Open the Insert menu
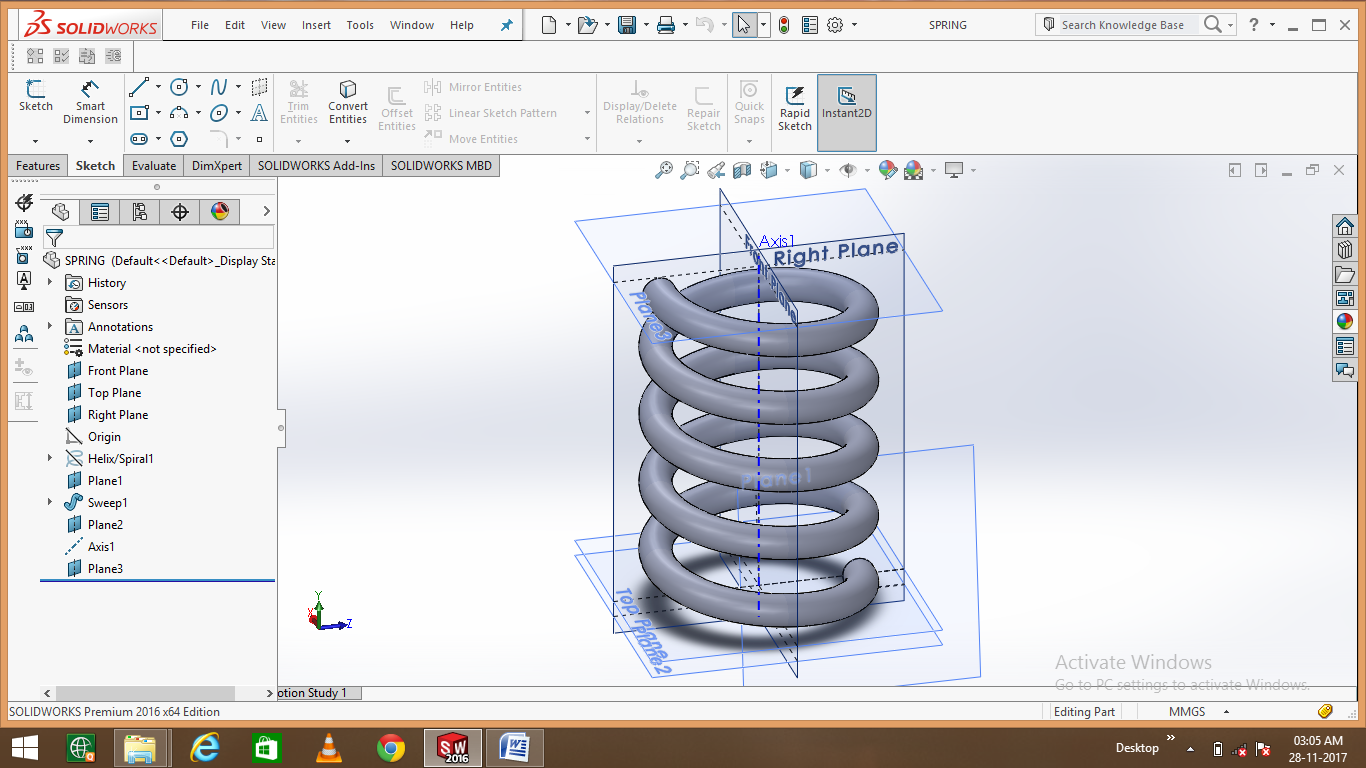 [316, 25]
